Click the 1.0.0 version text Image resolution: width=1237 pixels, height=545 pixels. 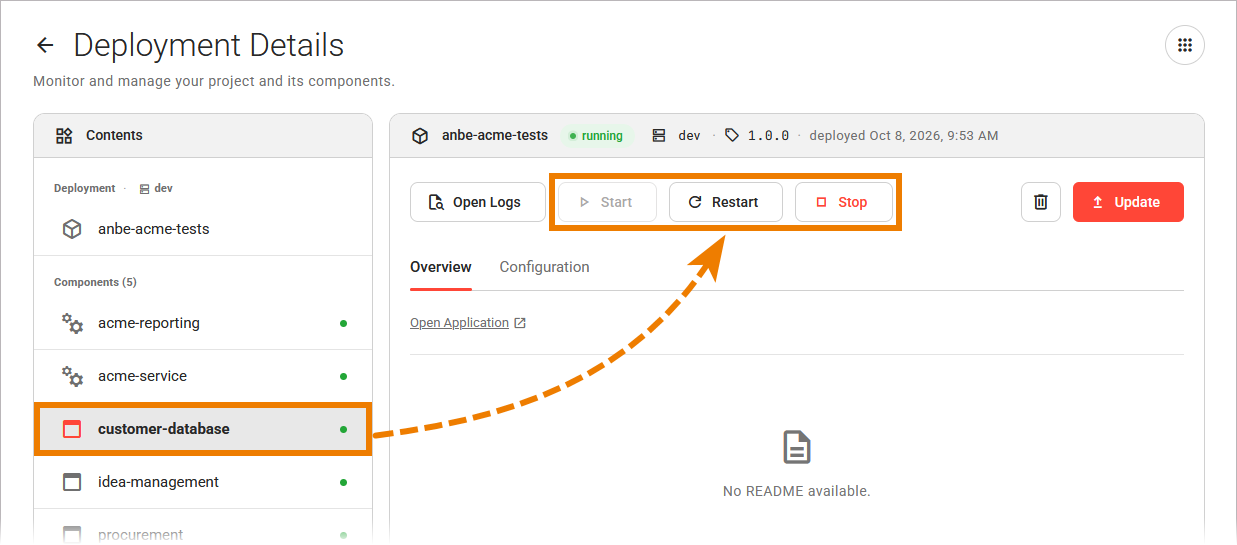point(768,136)
